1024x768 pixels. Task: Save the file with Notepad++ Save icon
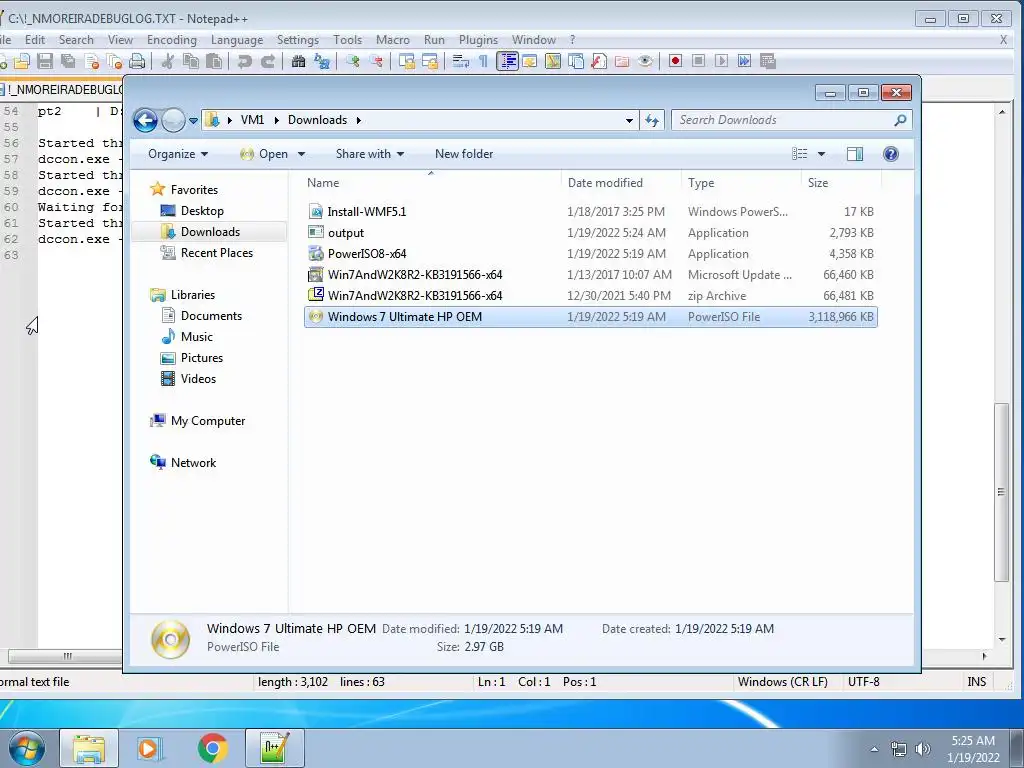[x=45, y=61]
